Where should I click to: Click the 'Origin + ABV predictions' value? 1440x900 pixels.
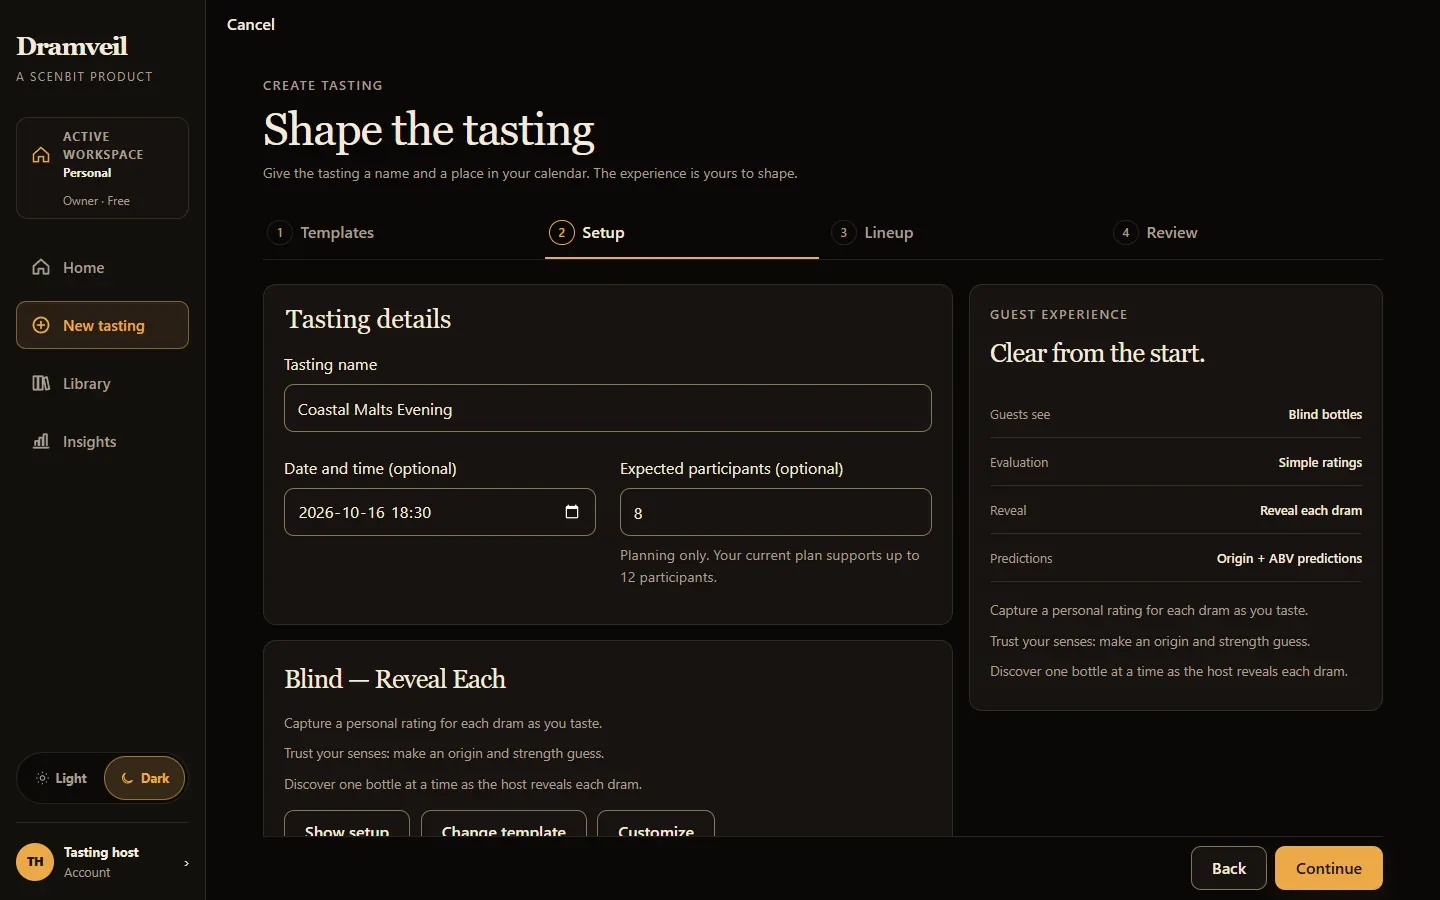coord(1289,558)
